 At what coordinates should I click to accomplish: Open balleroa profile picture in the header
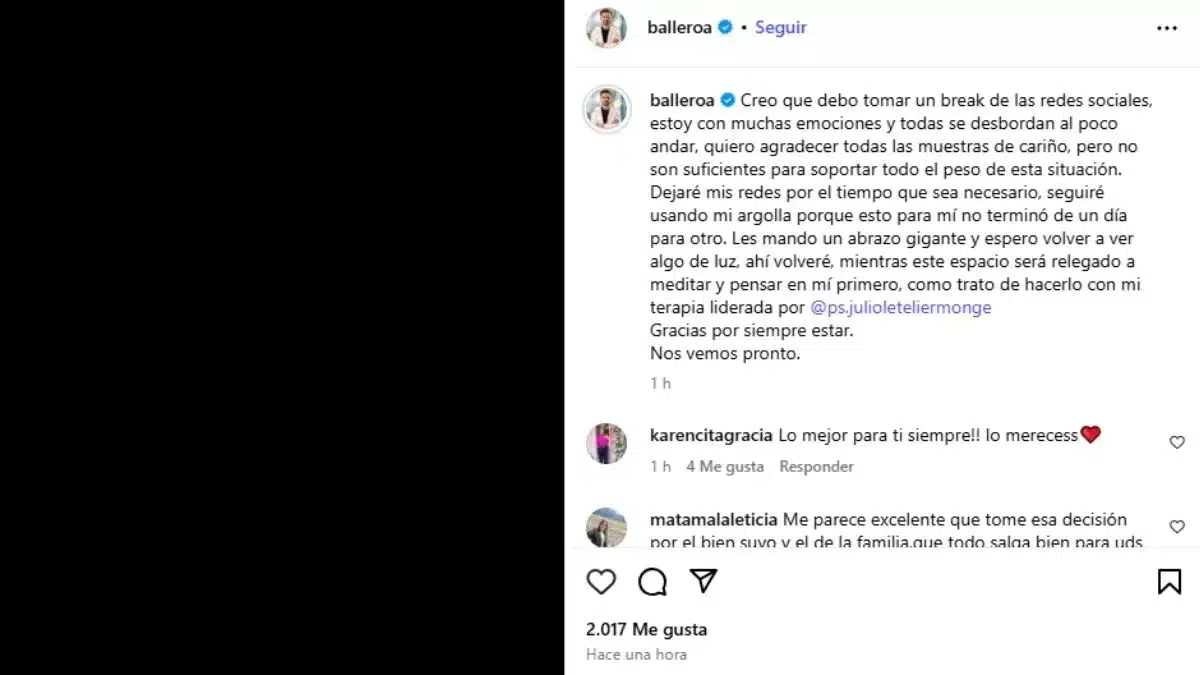(x=607, y=28)
